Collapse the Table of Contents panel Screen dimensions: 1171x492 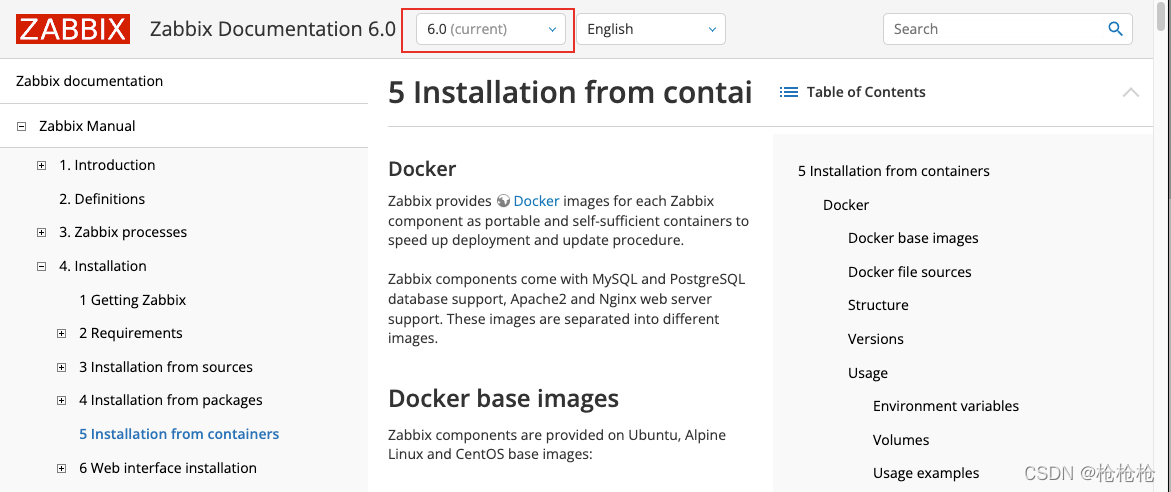coord(1131,92)
